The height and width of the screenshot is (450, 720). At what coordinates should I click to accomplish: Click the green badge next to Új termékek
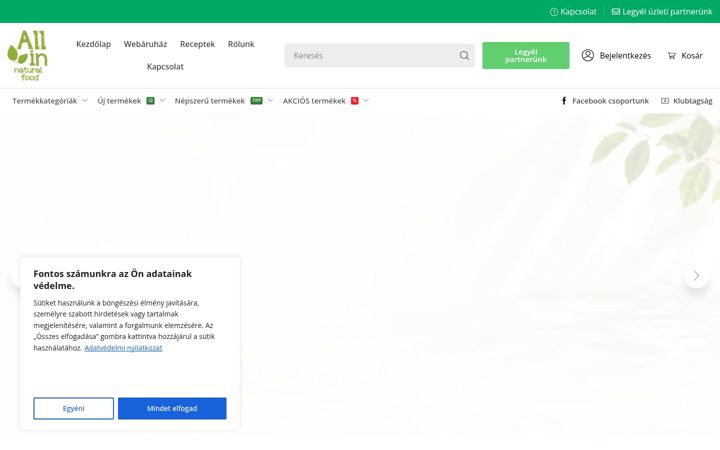[x=150, y=101]
